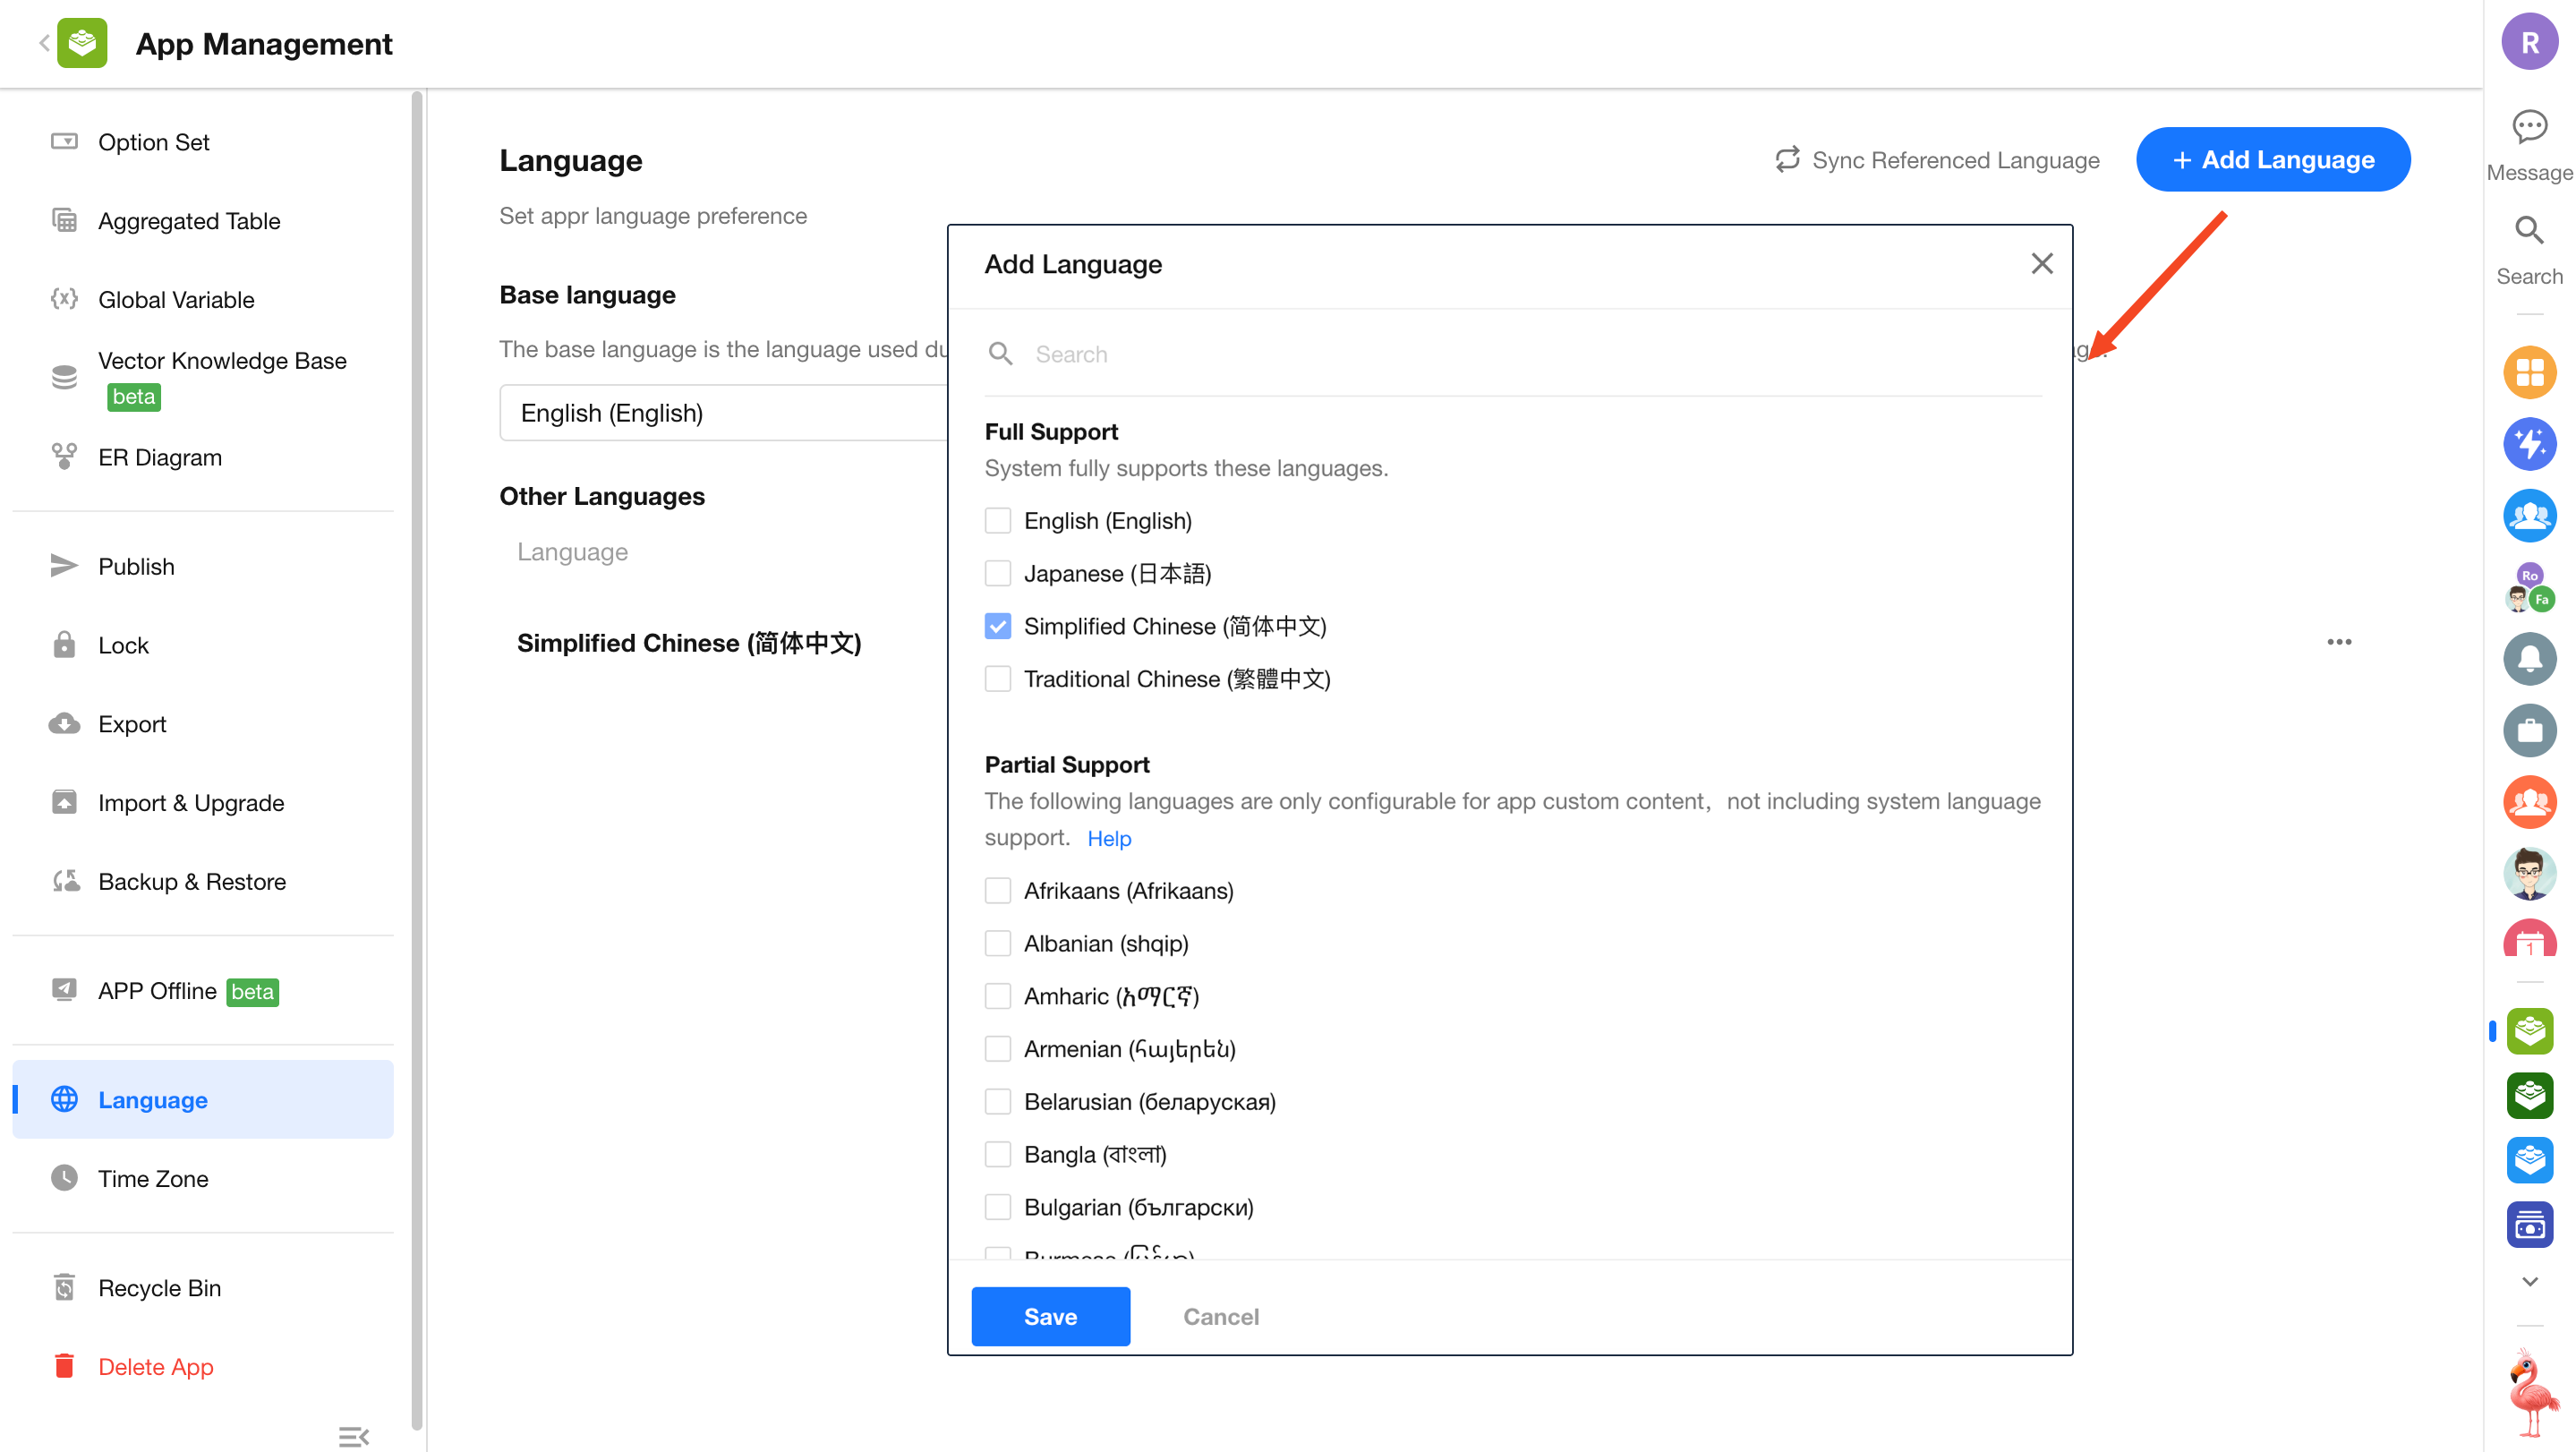Select Publish from the sidebar menu
This screenshot has height=1452, width=2576.
(x=136, y=566)
